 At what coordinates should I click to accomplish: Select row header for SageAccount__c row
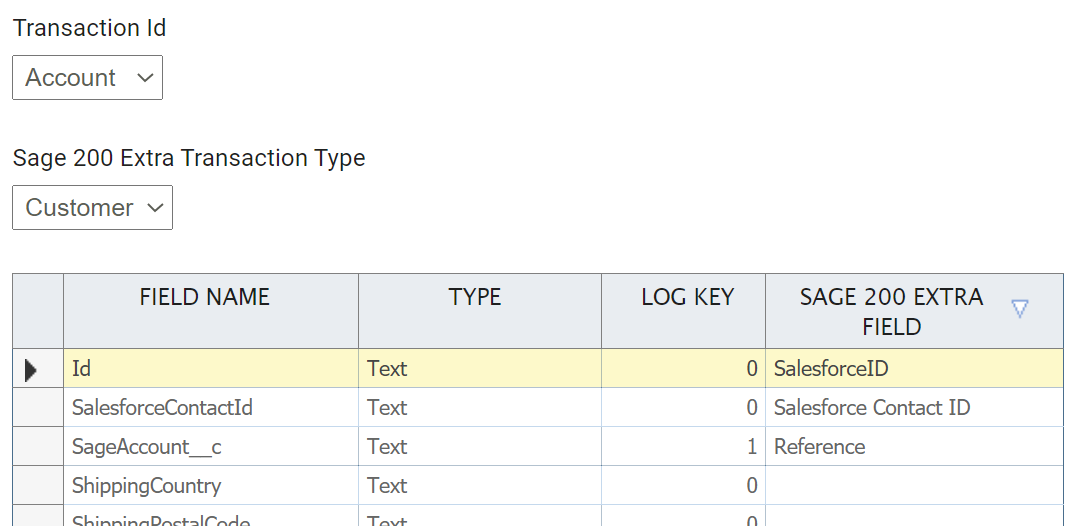pyautogui.click(x=38, y=447)
